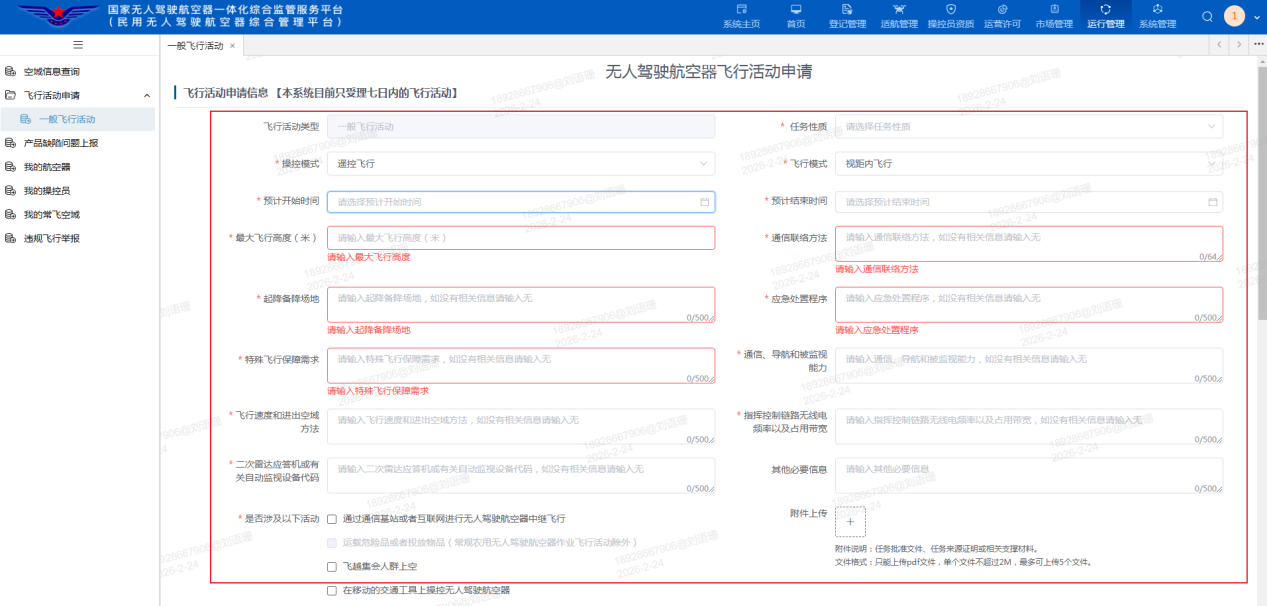
Task: Switch to the 运营许可 top menu
Action: pyautogui.click(x=1002, y=17)
